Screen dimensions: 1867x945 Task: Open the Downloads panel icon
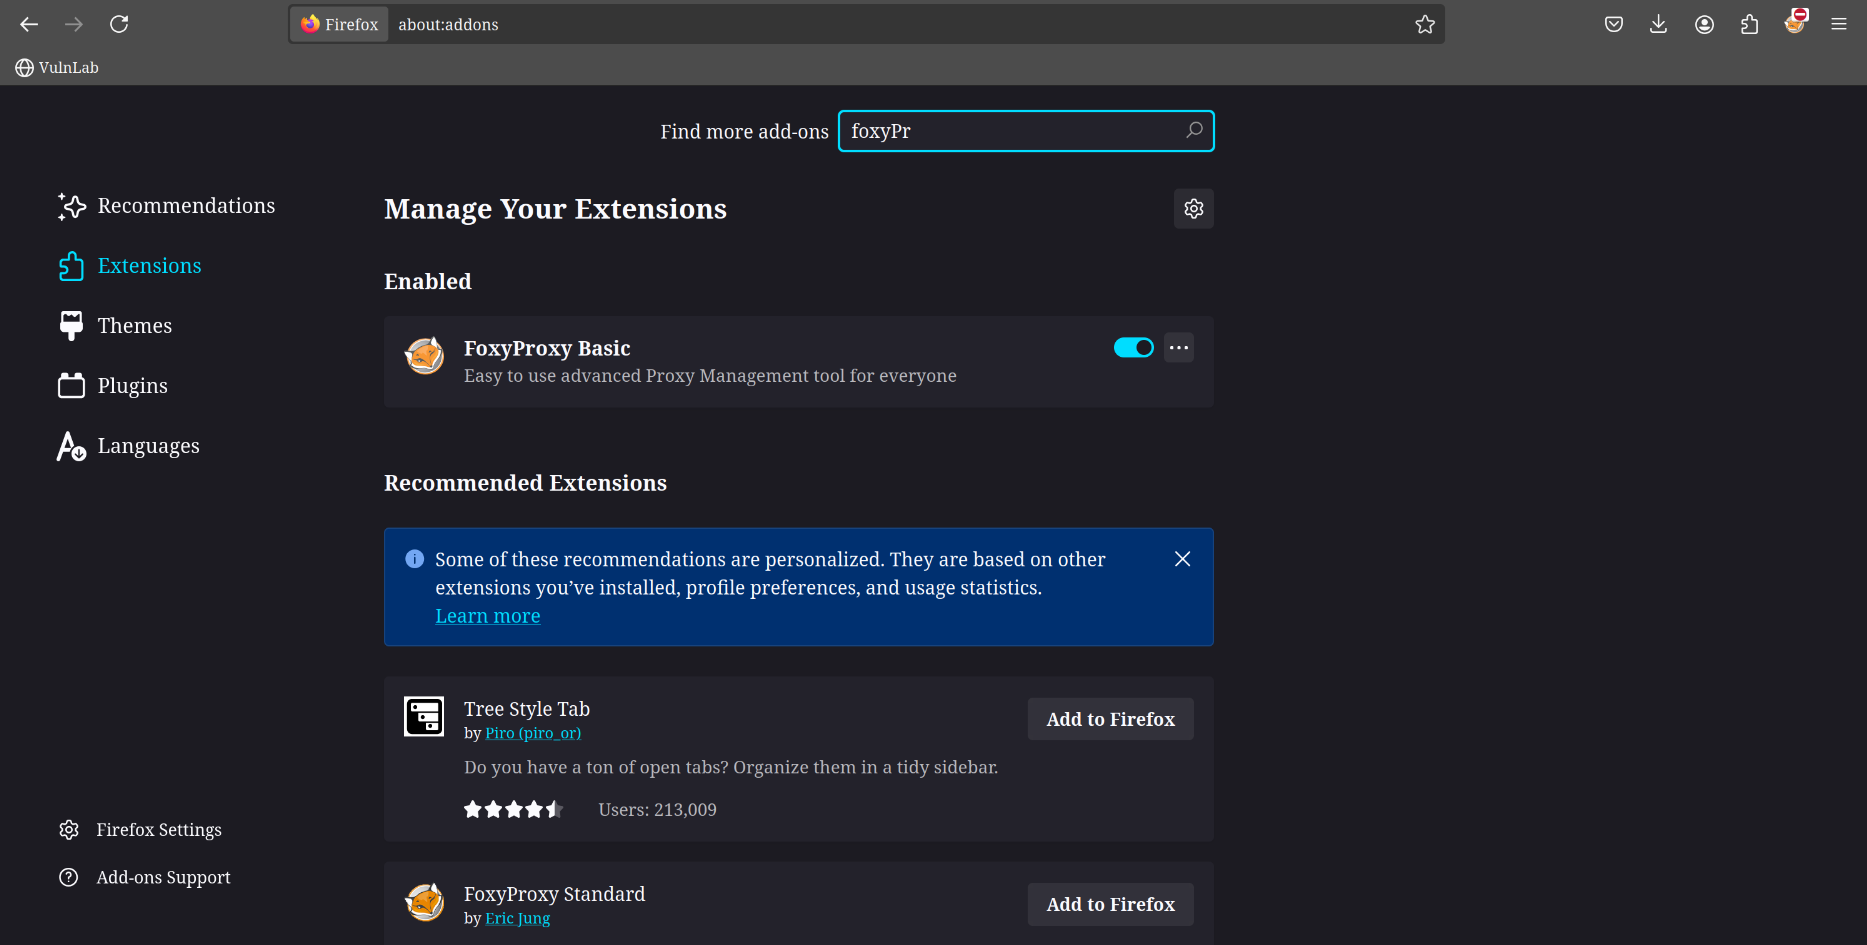1658,24
